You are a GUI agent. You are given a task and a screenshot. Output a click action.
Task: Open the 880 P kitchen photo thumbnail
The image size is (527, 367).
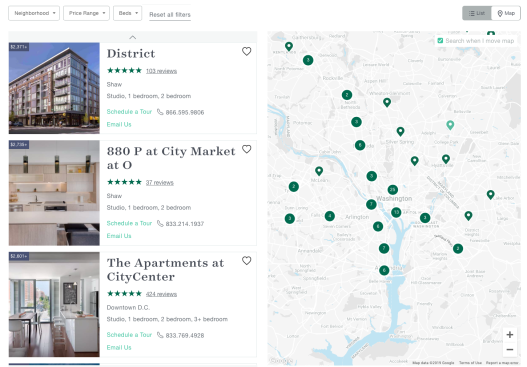pos(54,193)
